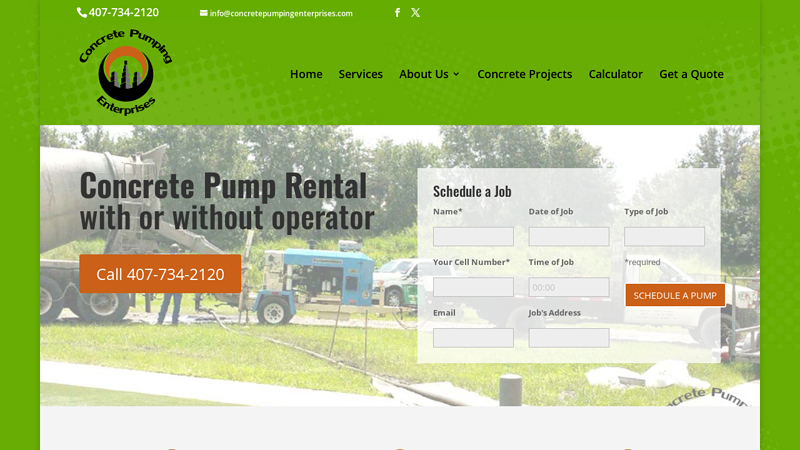This screenshot has height=450, width=800.
Task: Click the Concrete Pump Rental headline
Action: 223,185
